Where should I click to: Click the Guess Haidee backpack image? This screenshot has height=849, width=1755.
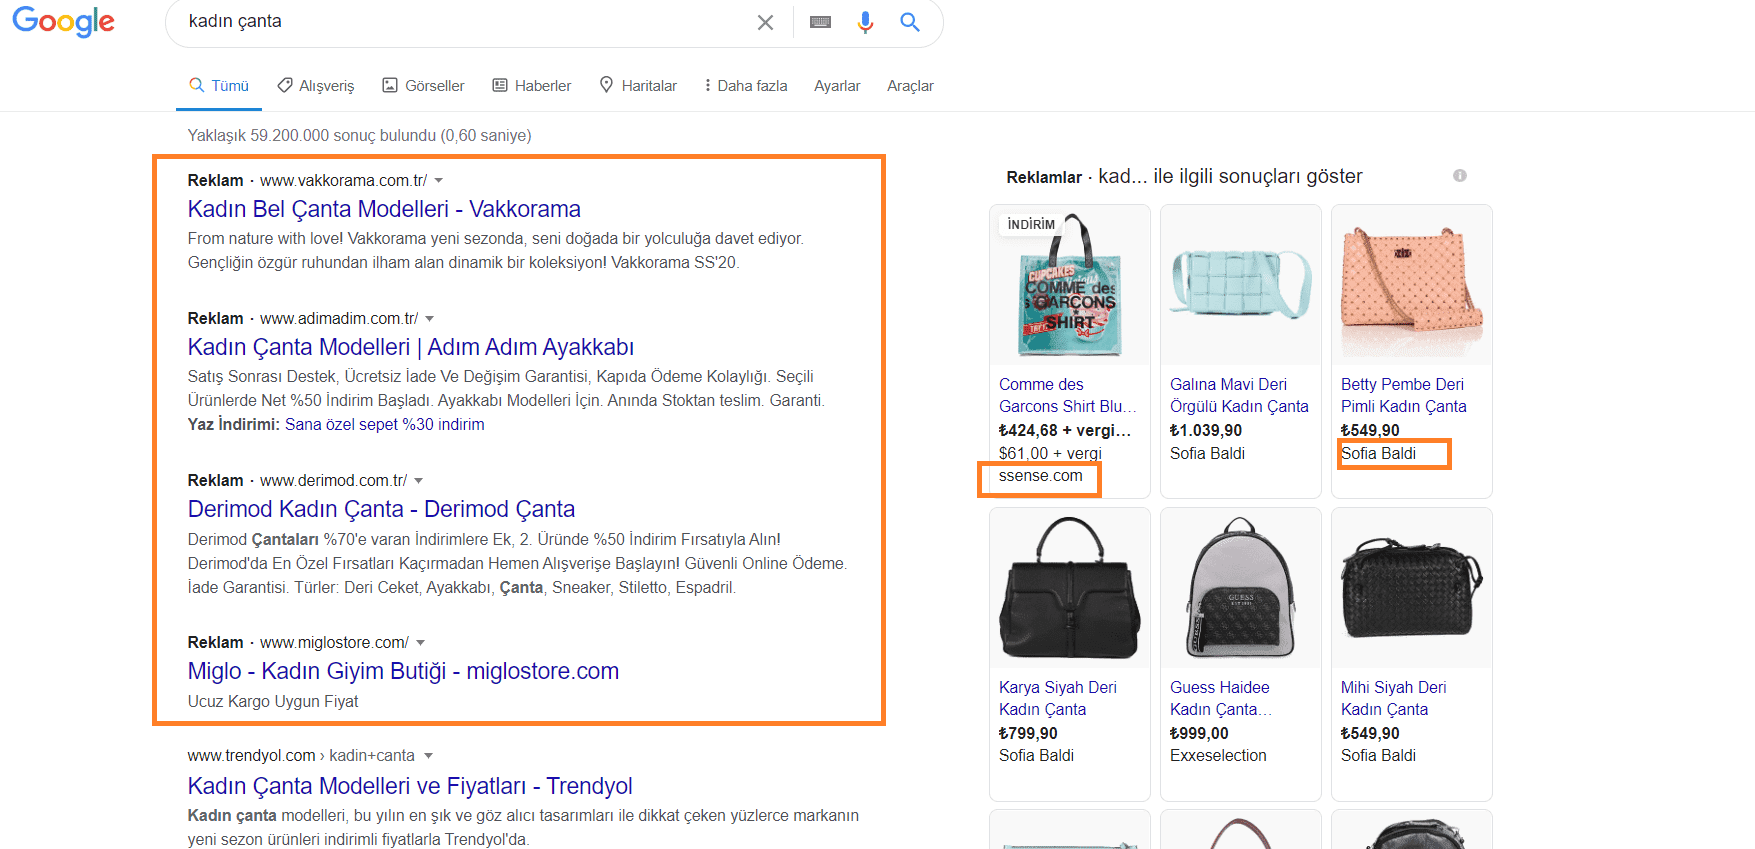[x=1240, y=588]
